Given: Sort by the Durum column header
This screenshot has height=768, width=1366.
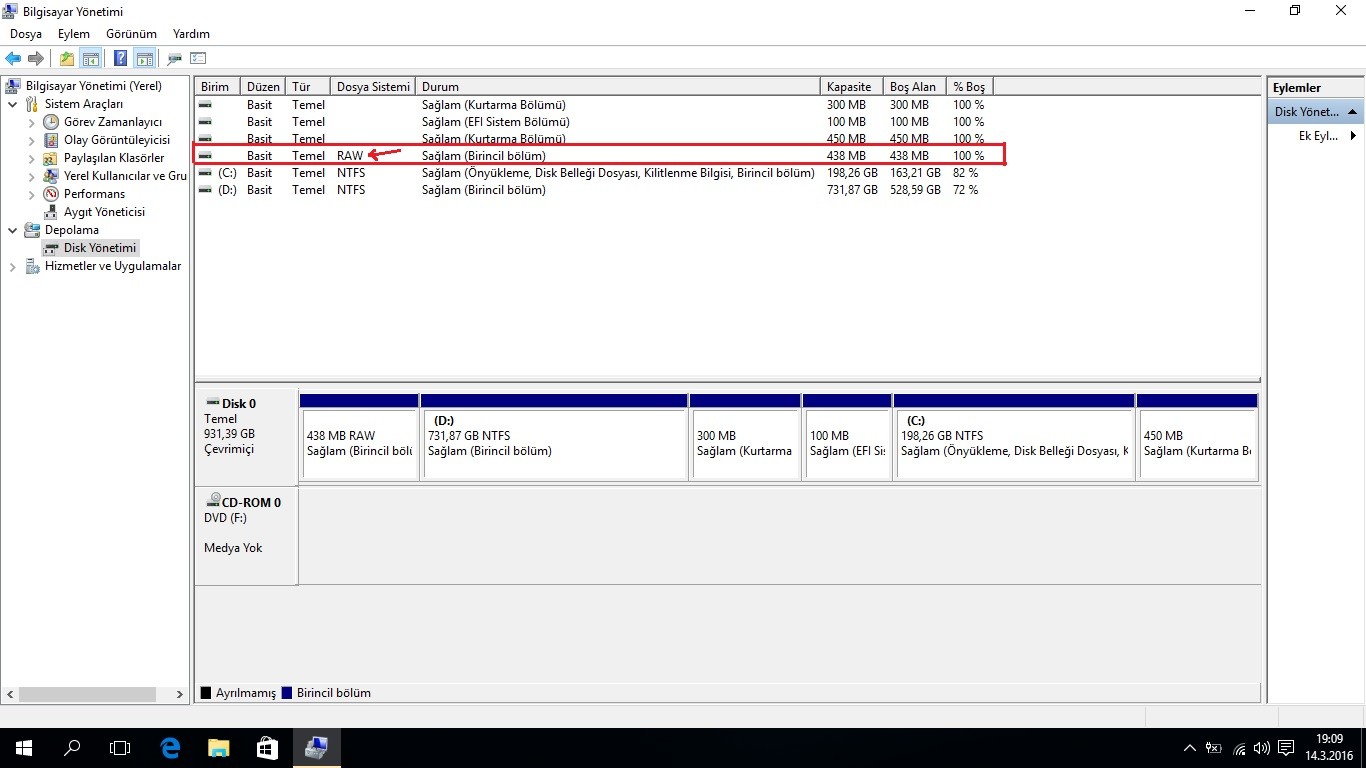Looking at the screenshot, I should click(x=618, y=87).
